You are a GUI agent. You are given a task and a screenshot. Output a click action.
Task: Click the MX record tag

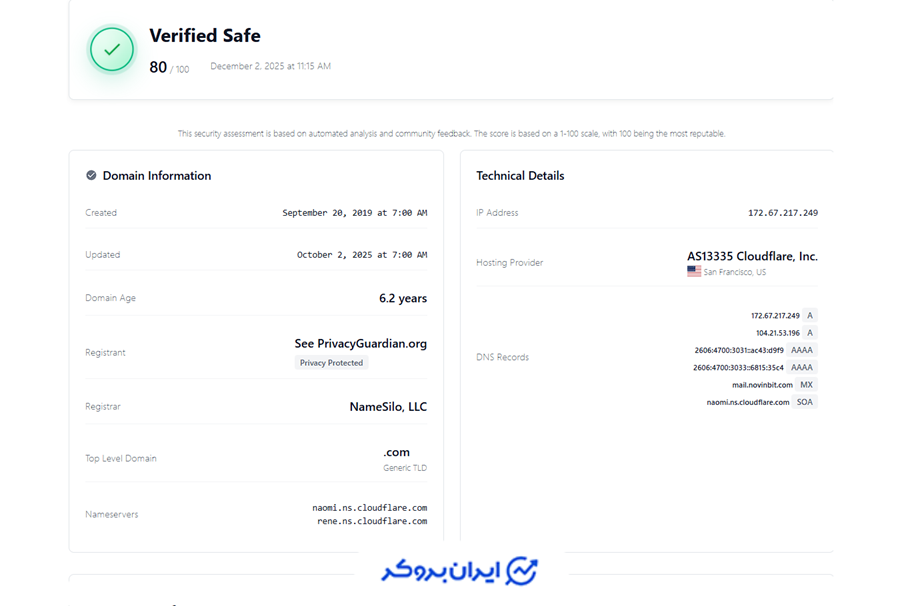[x=806, y=384]
